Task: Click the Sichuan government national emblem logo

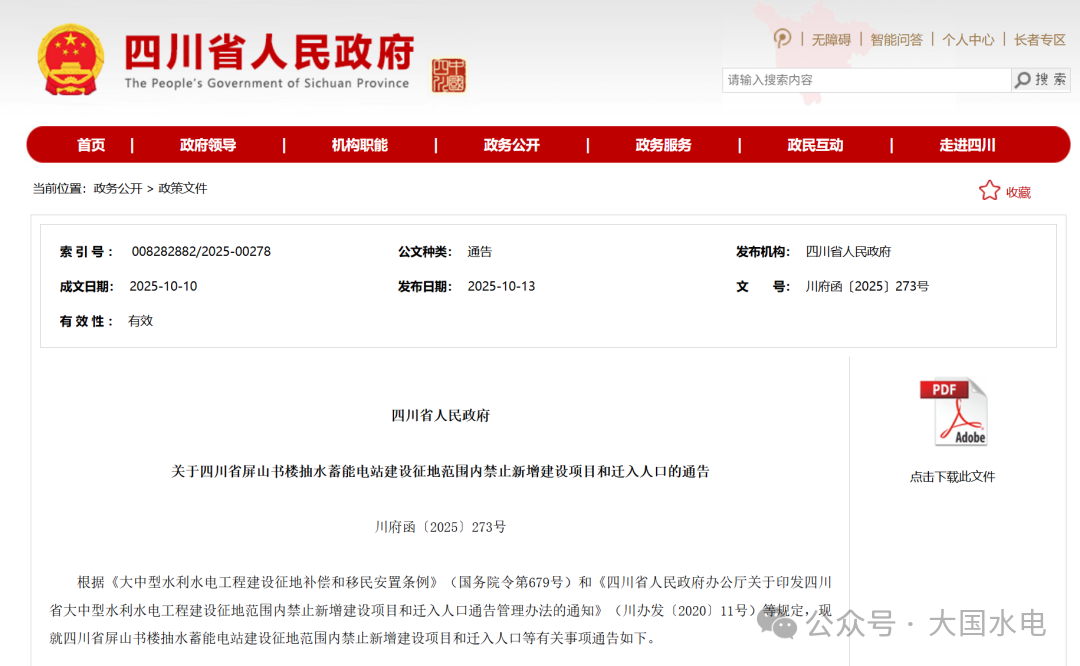Action: (x=70, y=60)
